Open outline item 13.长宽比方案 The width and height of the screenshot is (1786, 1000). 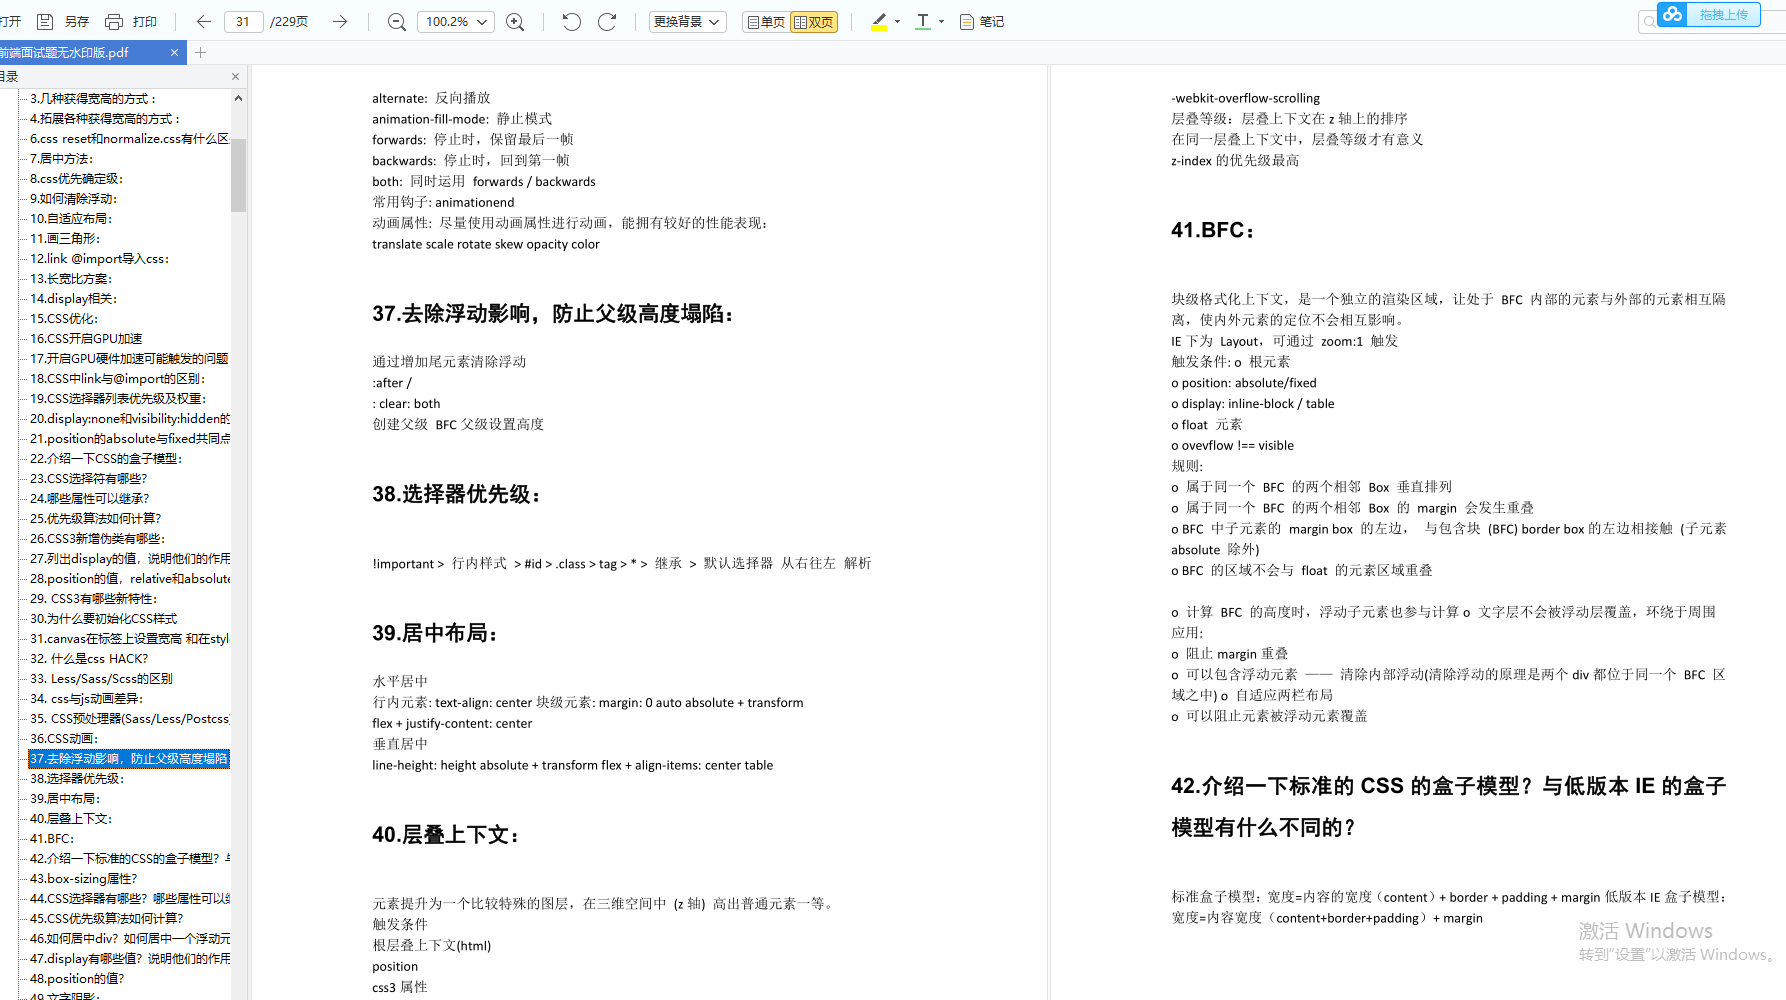pyautogui.click(x=70, y=278)
